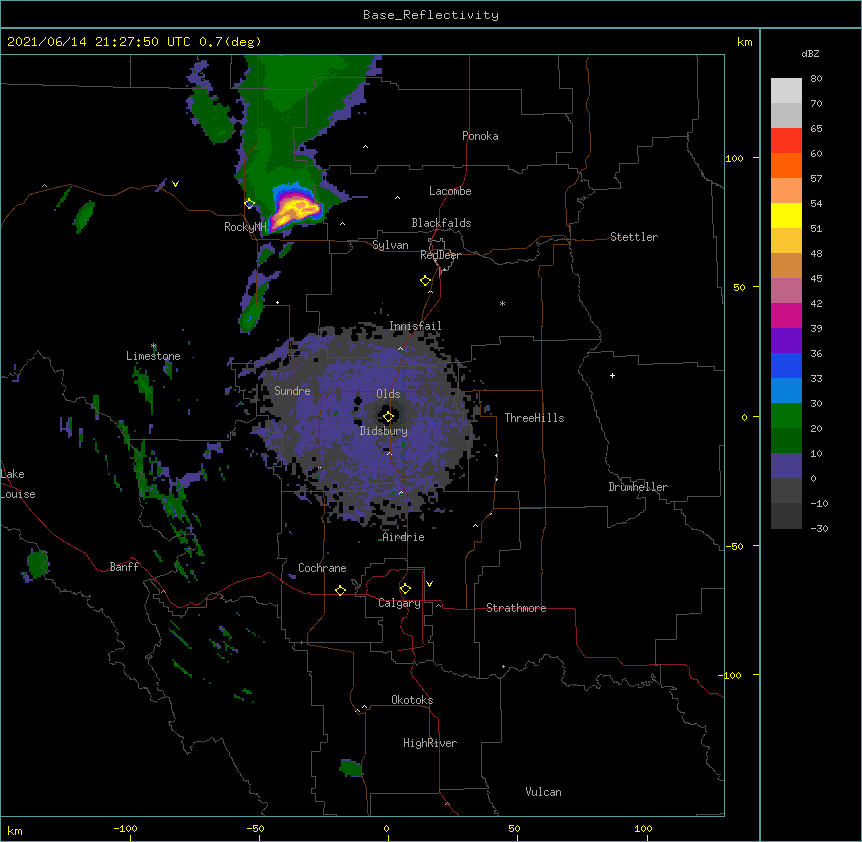The height and width of the screenshot is (842, 862).
Task: Click the lightest gray swatch atop the legend
Action: coord(786,91)
